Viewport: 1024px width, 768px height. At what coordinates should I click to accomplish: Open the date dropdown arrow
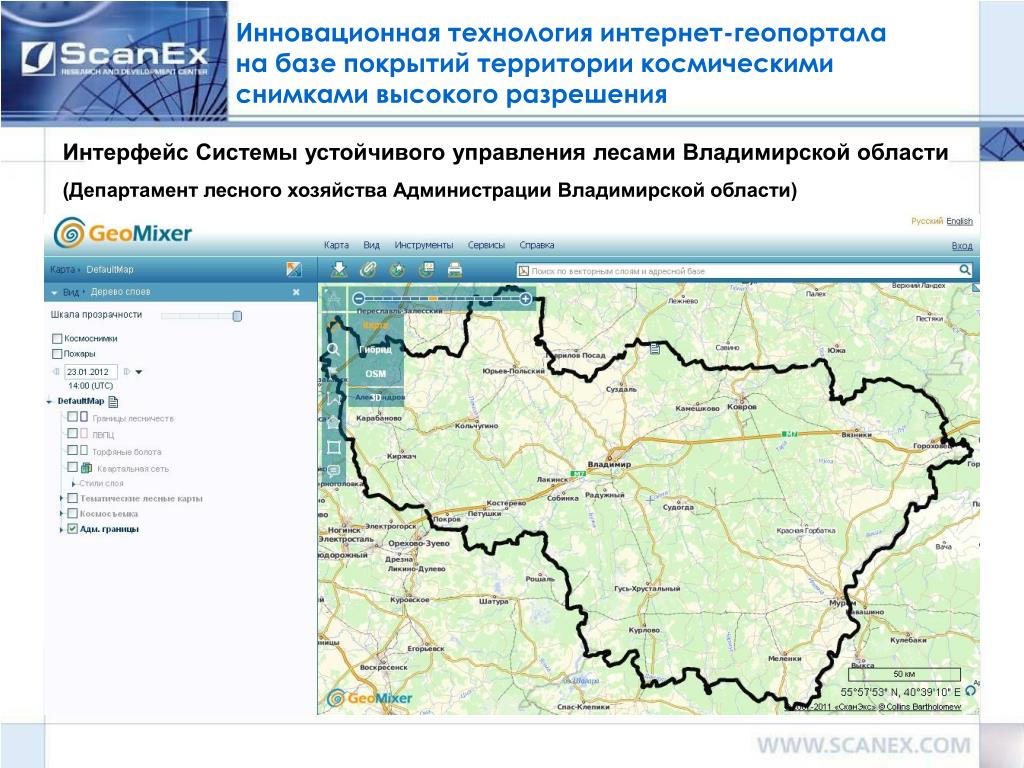point(138,372)
